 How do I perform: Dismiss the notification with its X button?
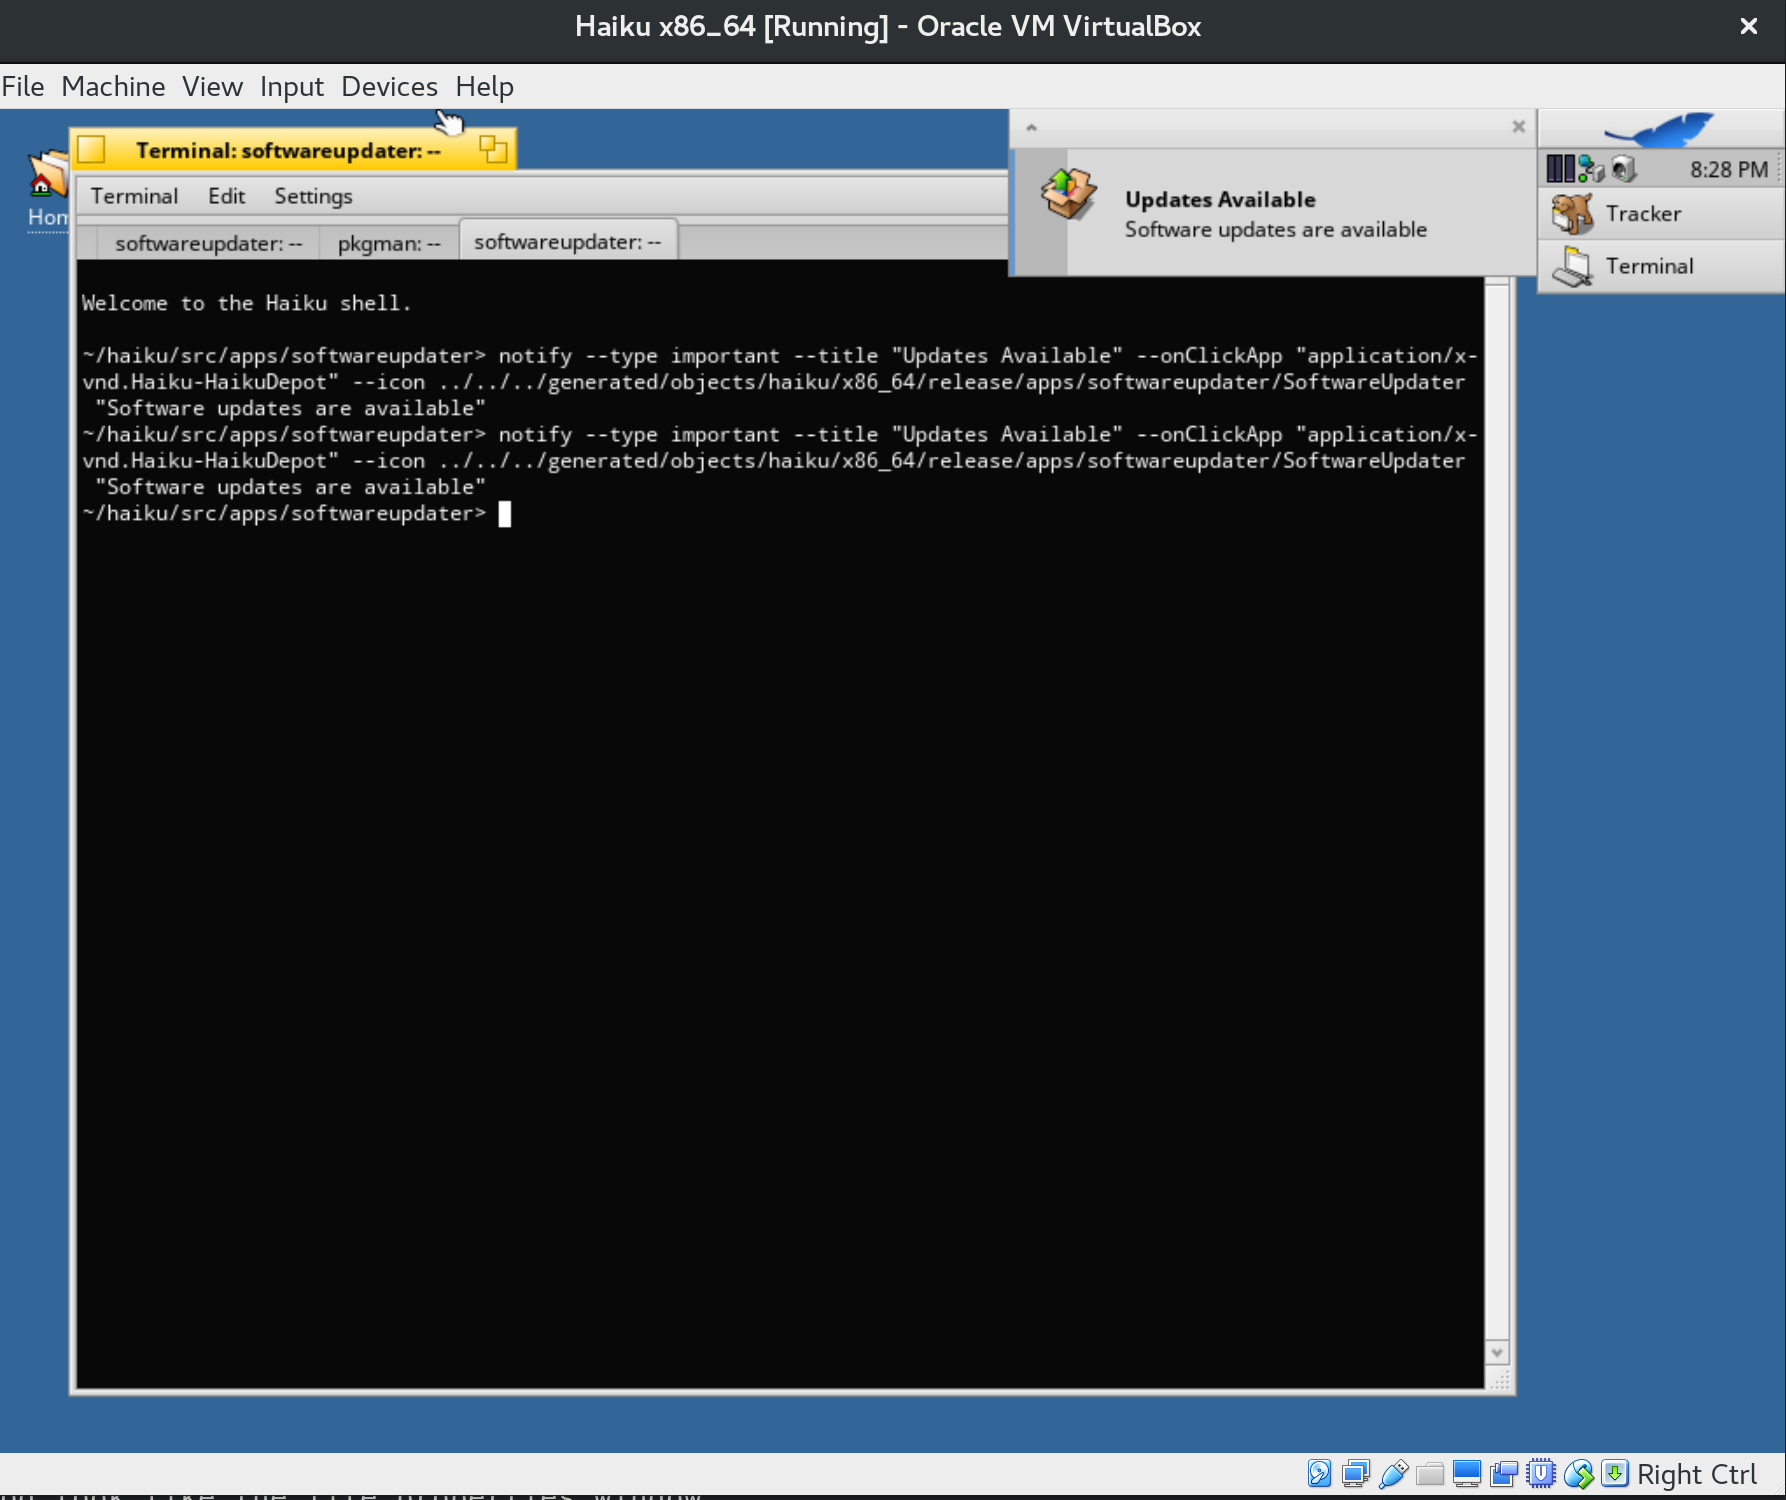pyautogui.click(x=1518, y=126)
